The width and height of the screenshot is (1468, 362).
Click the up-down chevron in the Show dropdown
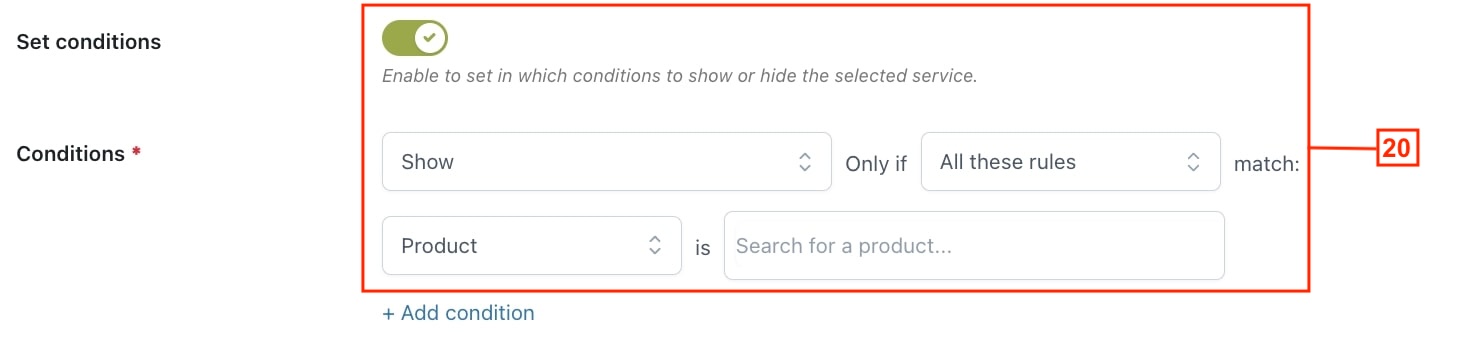click(804, 162)
